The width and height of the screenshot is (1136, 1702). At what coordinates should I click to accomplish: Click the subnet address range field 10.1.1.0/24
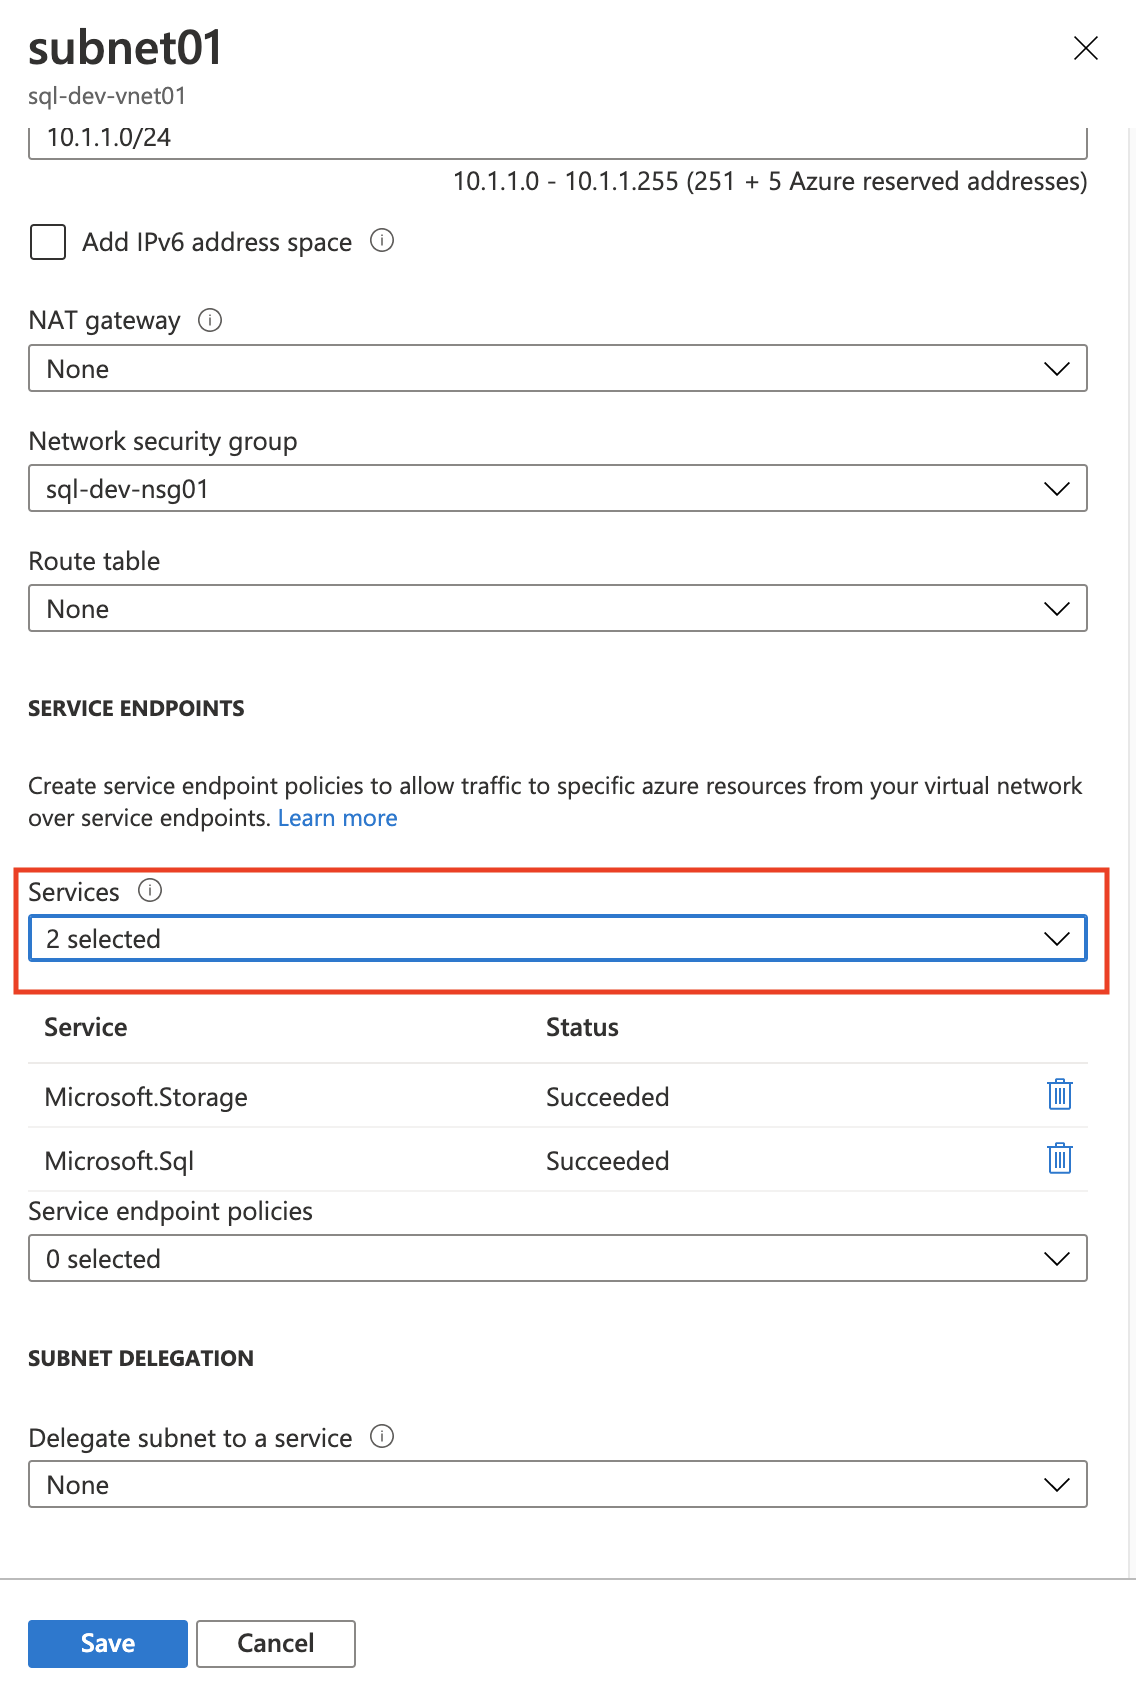557,140
